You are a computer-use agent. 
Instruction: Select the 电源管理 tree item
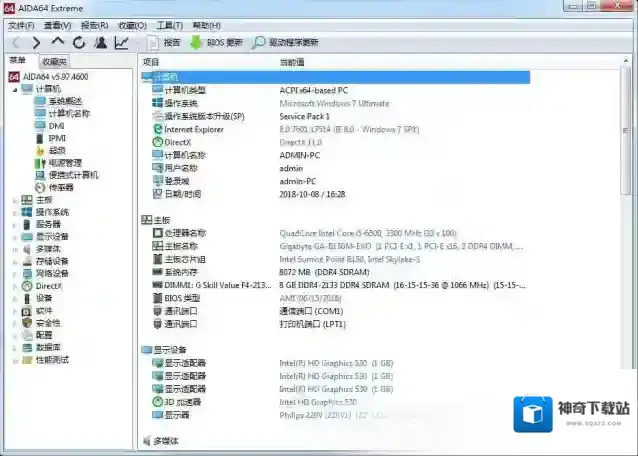pos(65,163)
